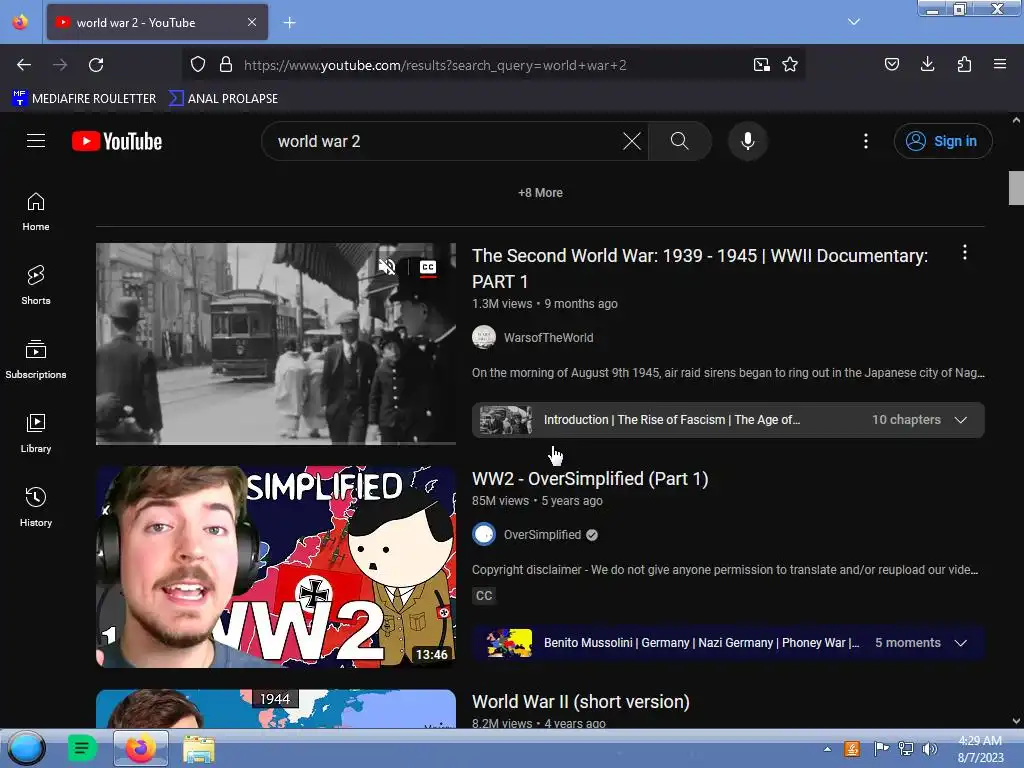This screenshot has width=1024, height=768.
Task: Show hidden system tray icons
Action: (827, 749)
